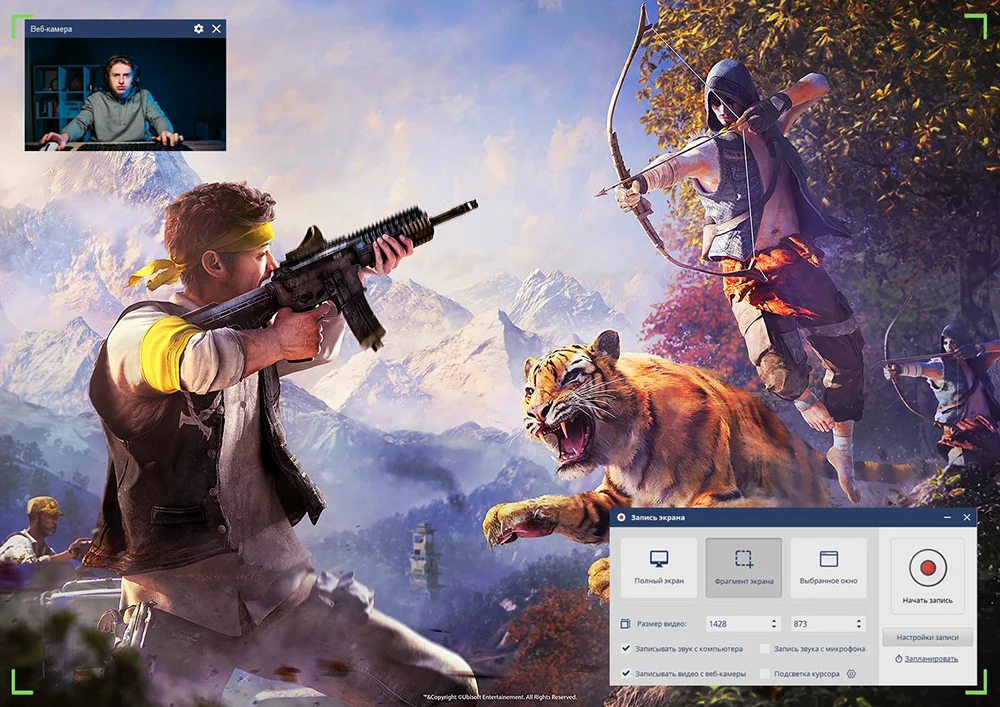This screenshot has width=1000, height=707.
Task: Choose the Фрагмент экрана capture mode
Action: (743, 567)
